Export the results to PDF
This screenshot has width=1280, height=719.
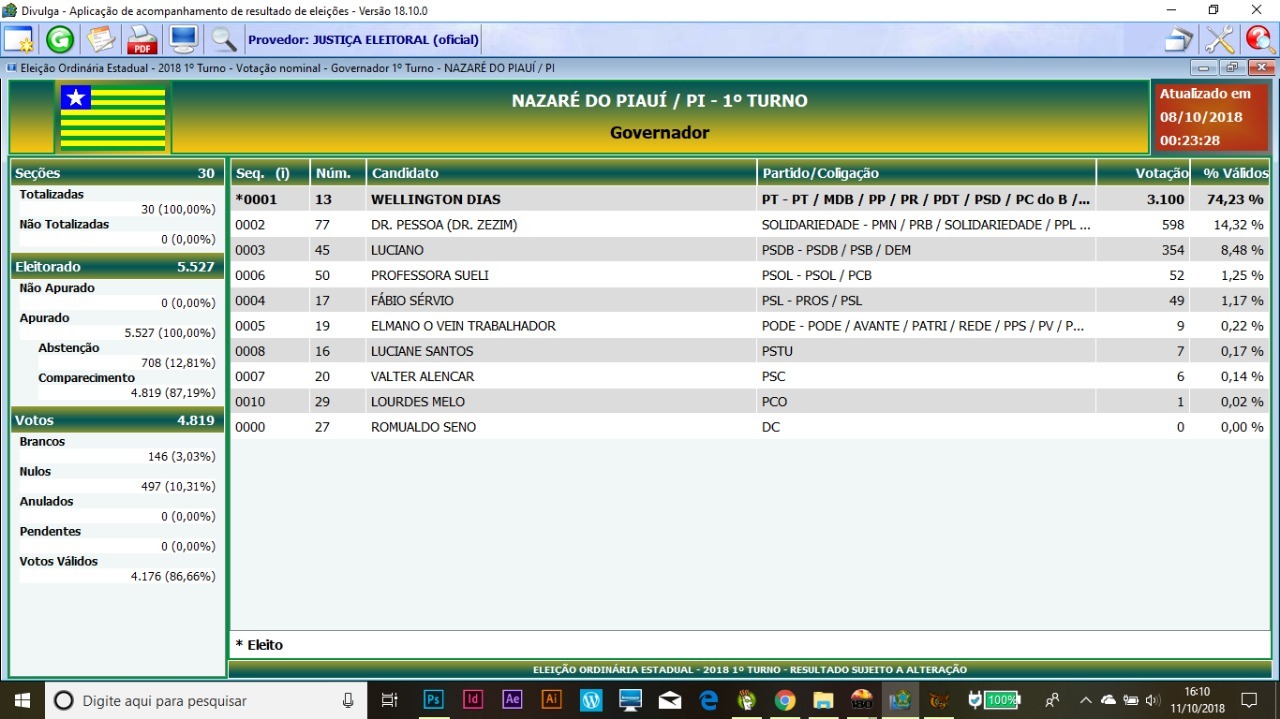point(142,40)
